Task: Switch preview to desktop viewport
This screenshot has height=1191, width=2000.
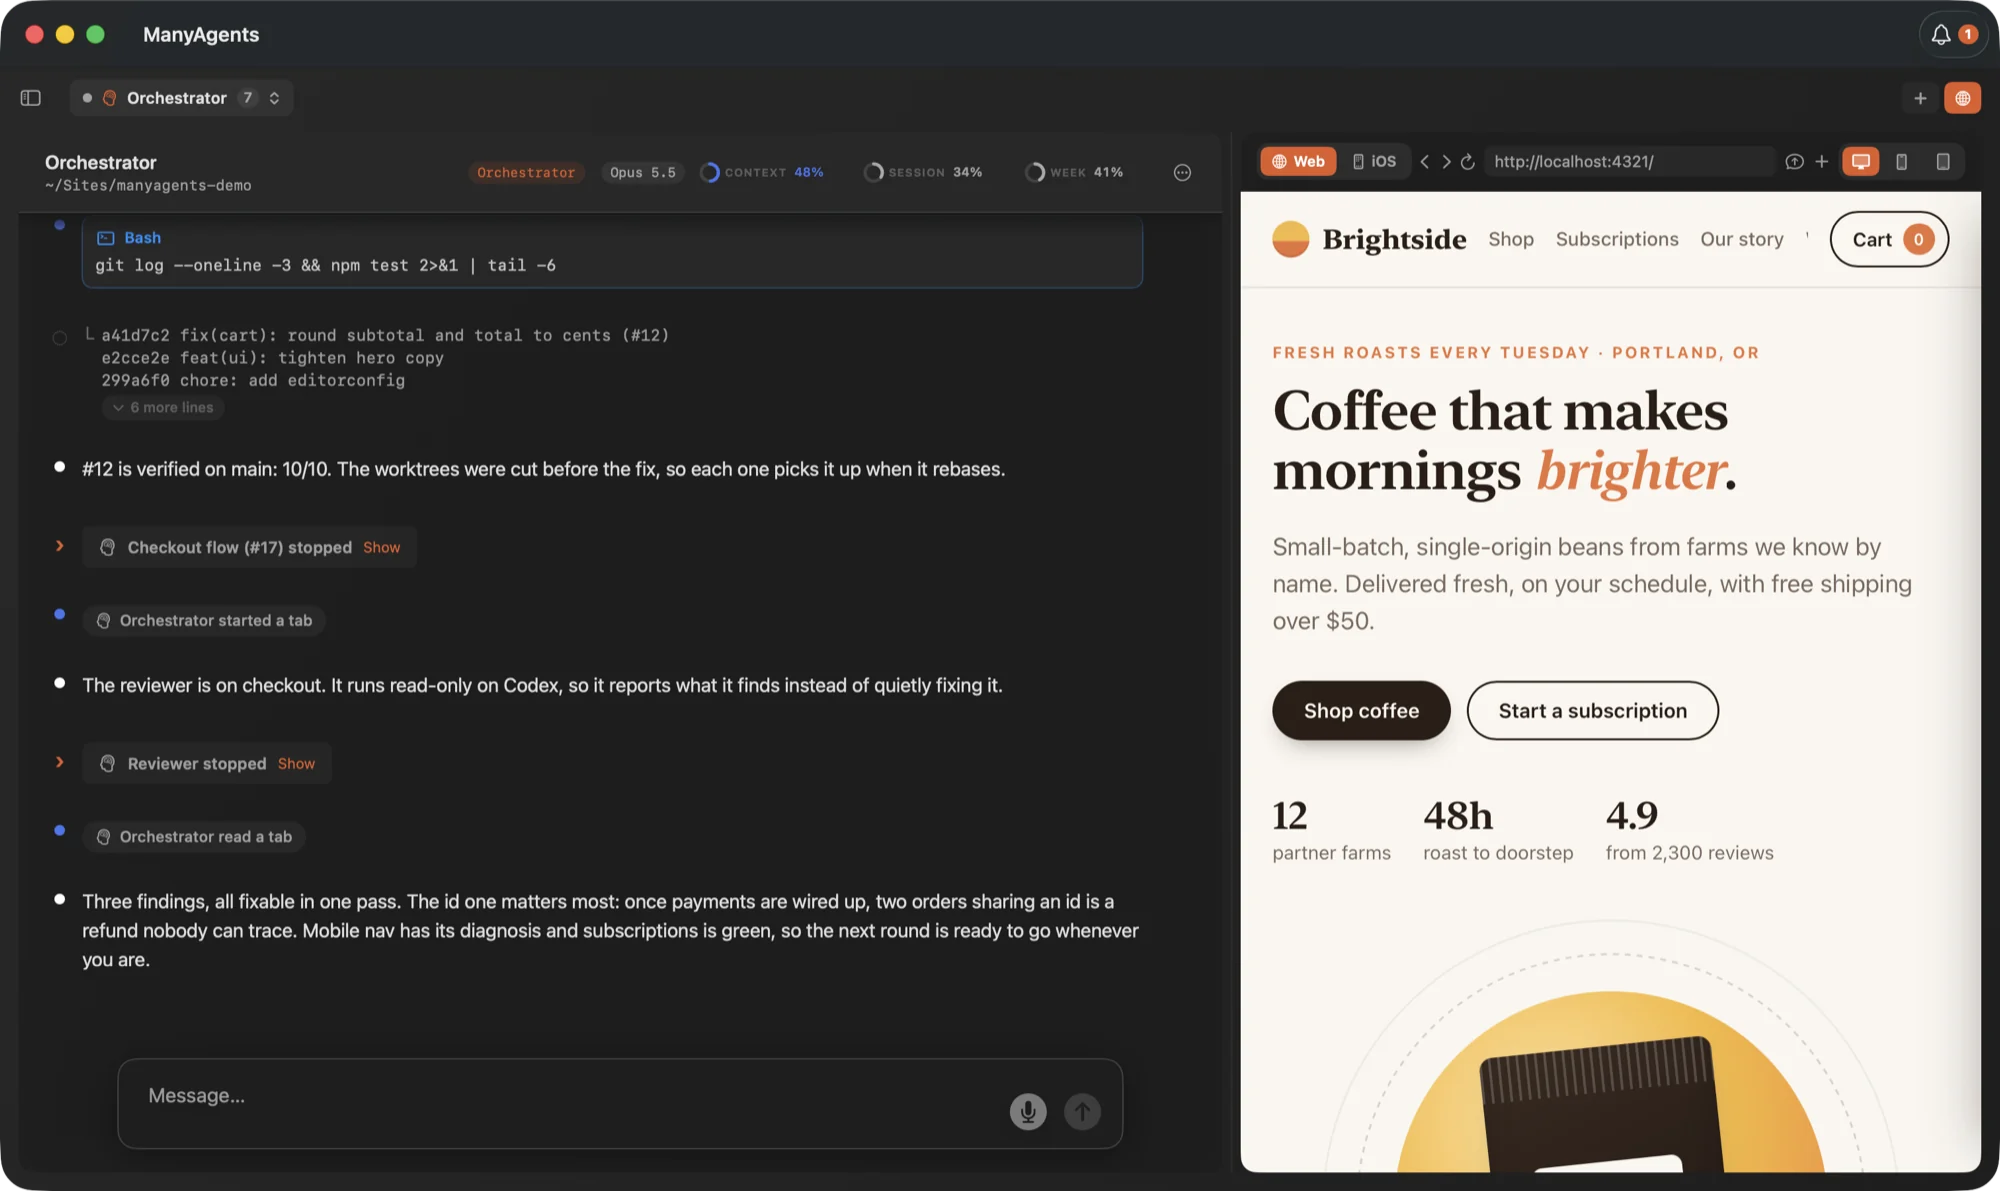Action: coord(1861,162)
